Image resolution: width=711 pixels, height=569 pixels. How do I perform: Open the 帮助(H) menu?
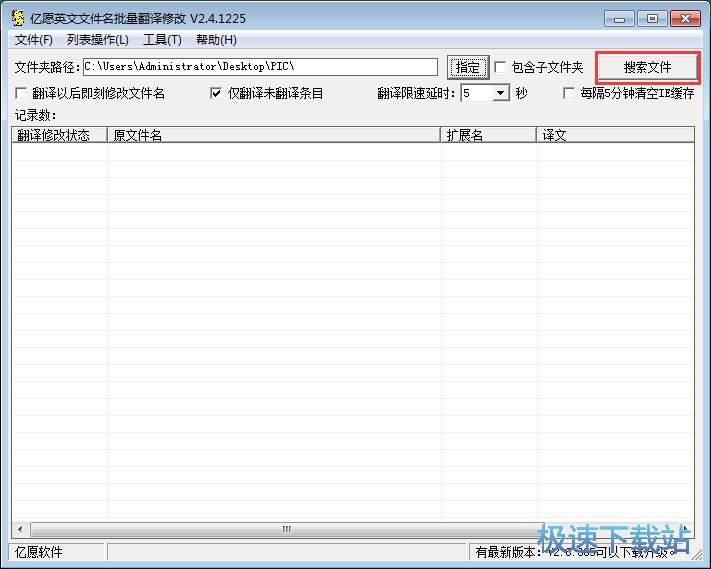coord(216,40)
